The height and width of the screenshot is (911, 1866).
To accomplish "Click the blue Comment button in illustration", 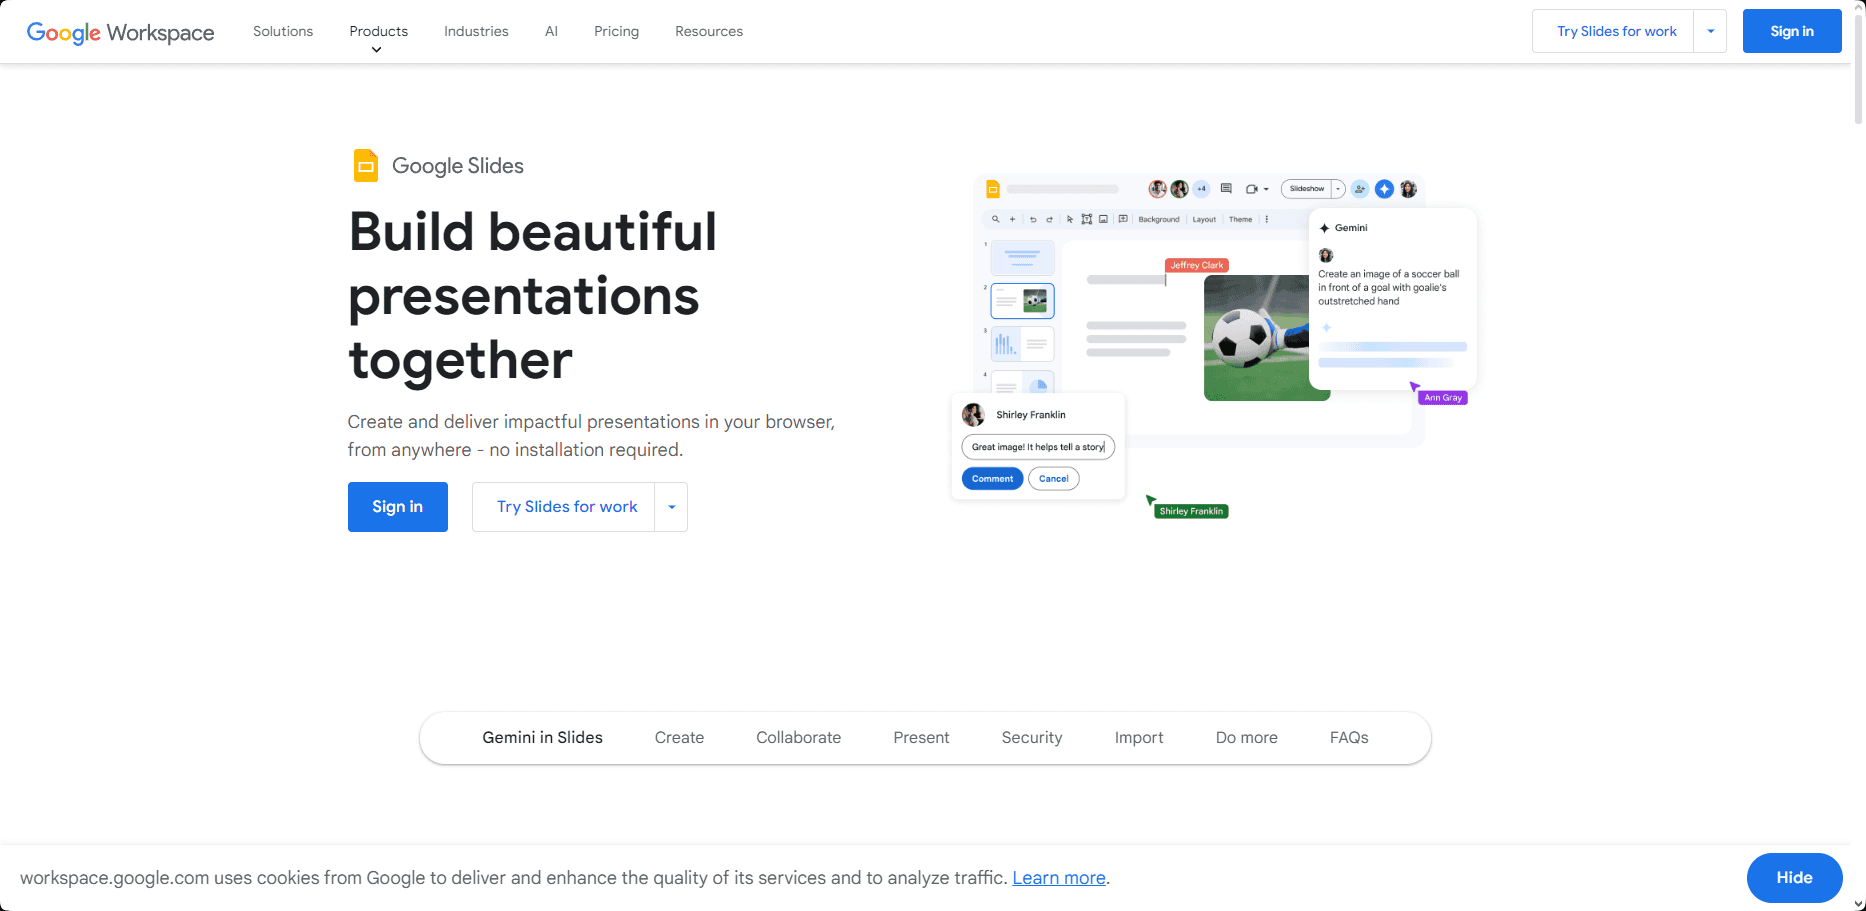I will 992,479.
